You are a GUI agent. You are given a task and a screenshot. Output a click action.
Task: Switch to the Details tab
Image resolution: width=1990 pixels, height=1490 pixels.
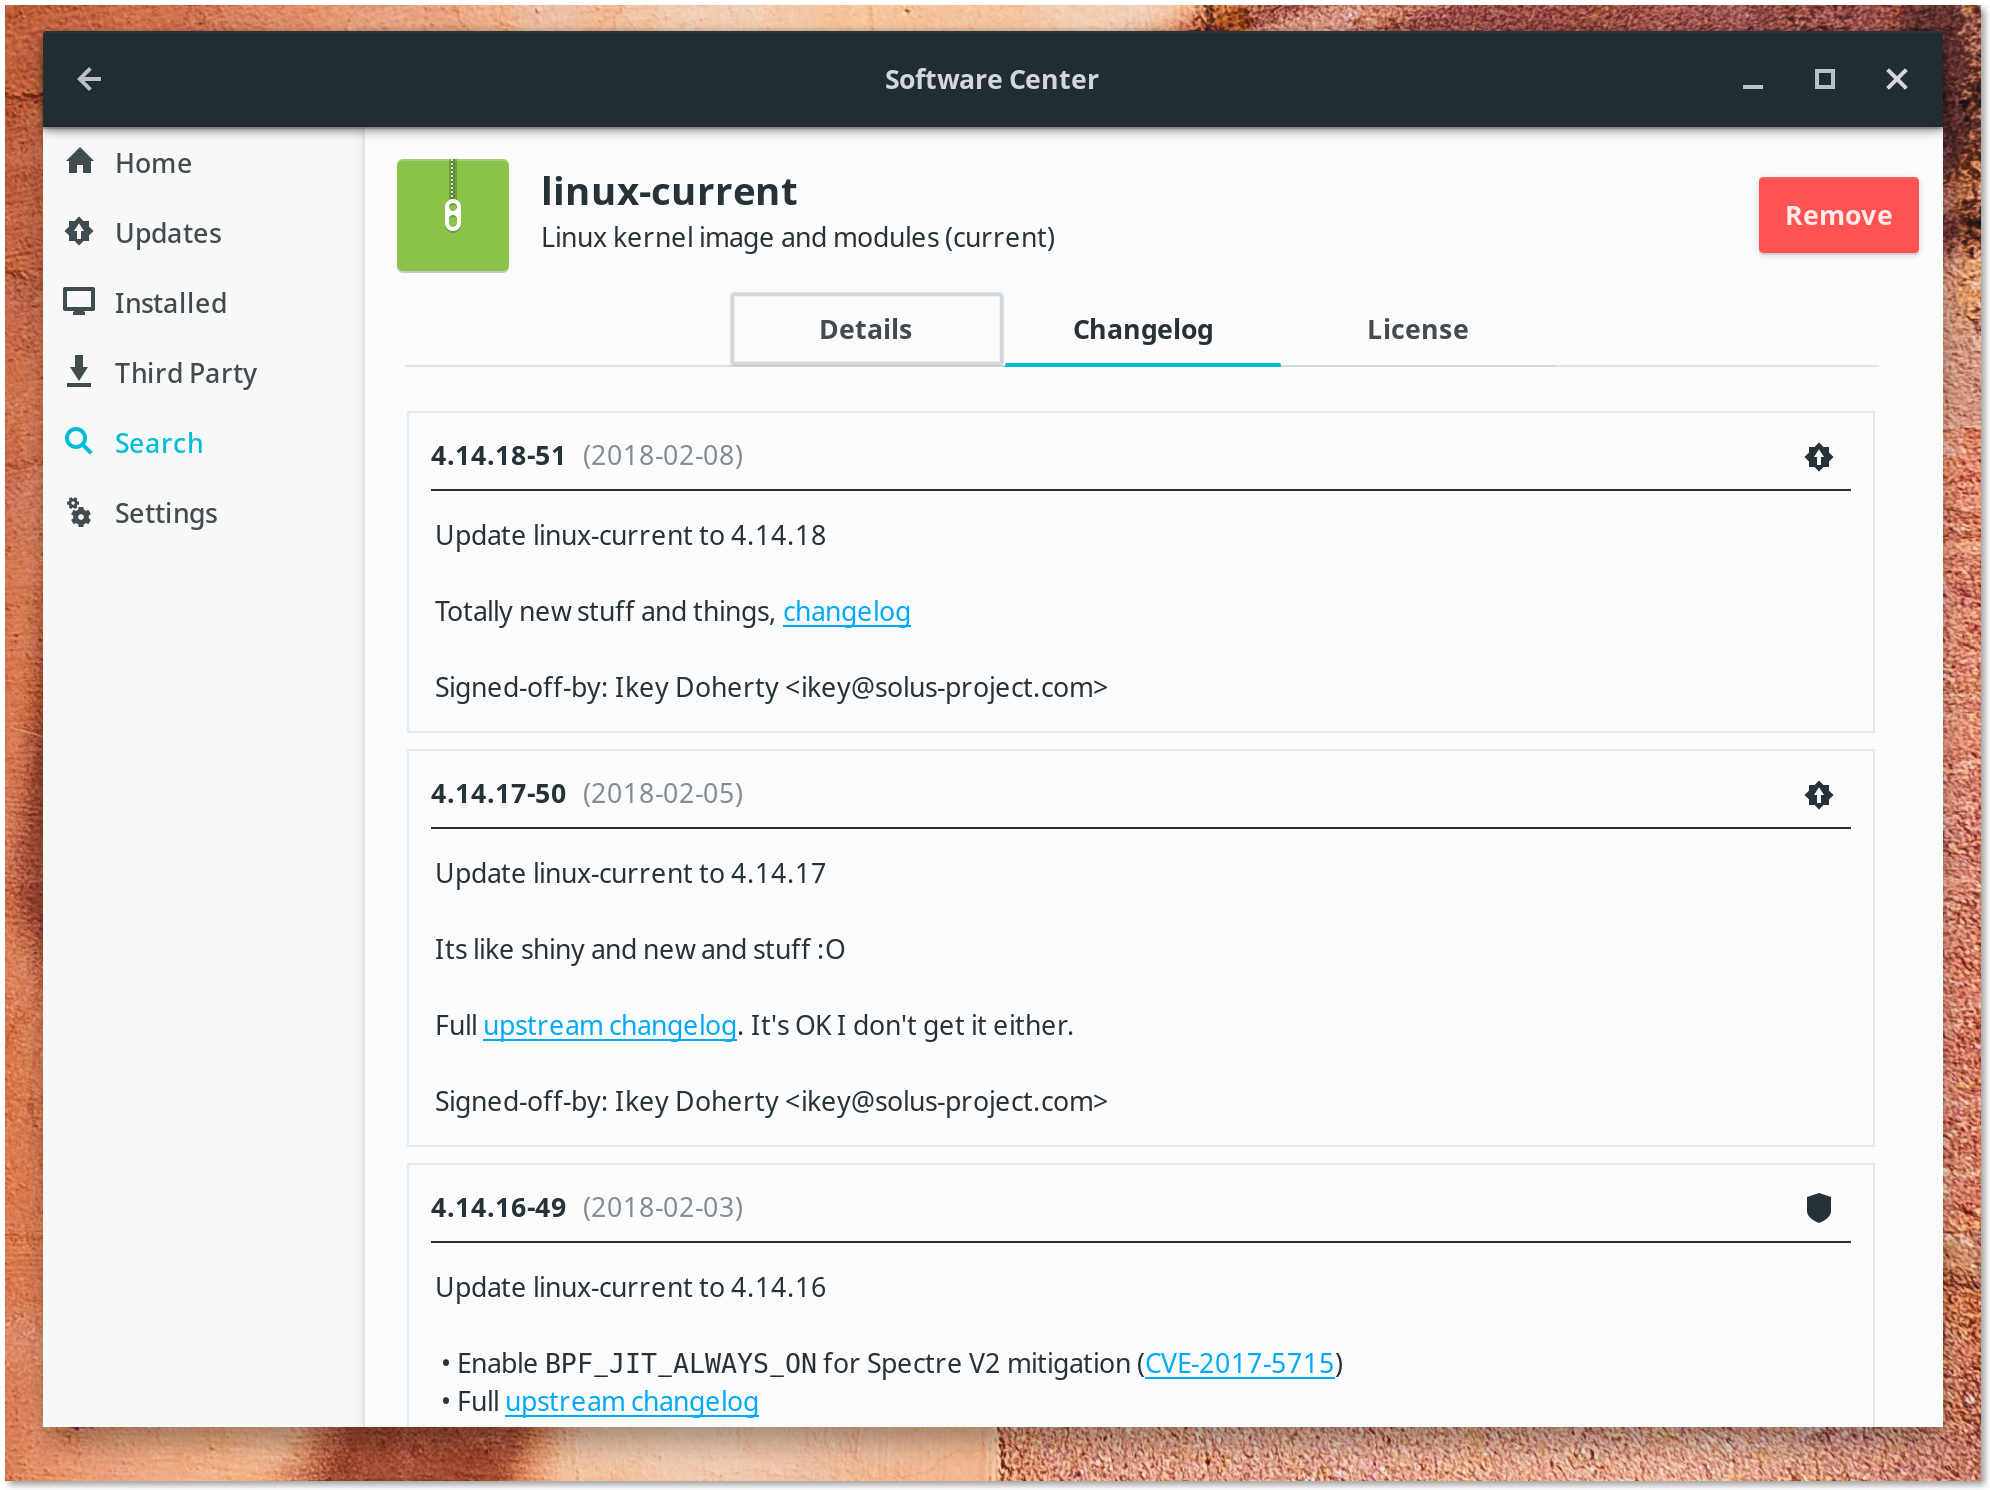click(866, 329)
